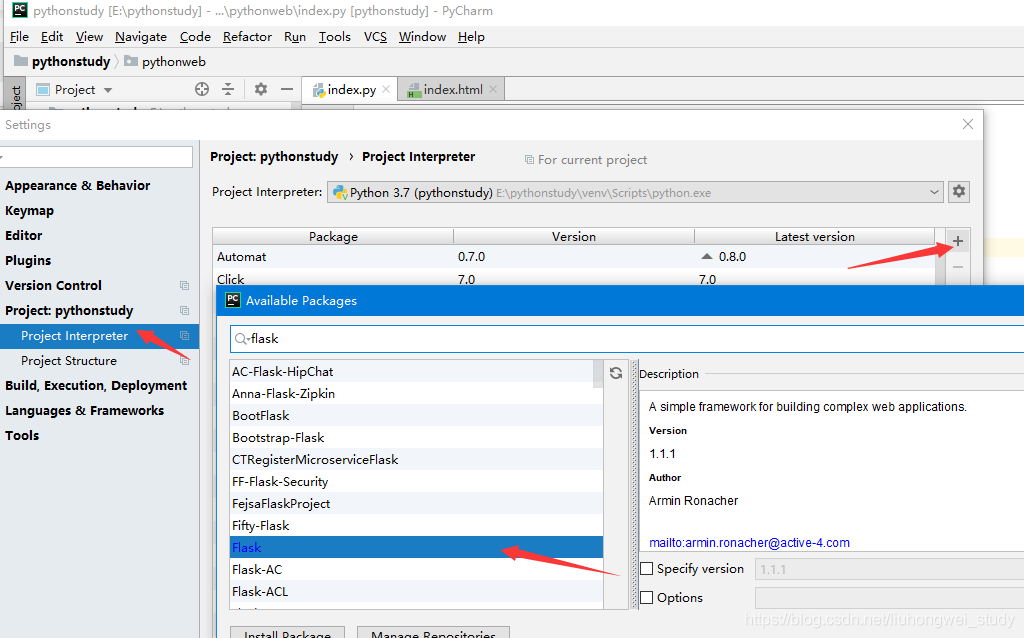Viewport: 1024px width, 638px height.
Task: Enable the Specify version checkbox
Action: tap(647, 569)
